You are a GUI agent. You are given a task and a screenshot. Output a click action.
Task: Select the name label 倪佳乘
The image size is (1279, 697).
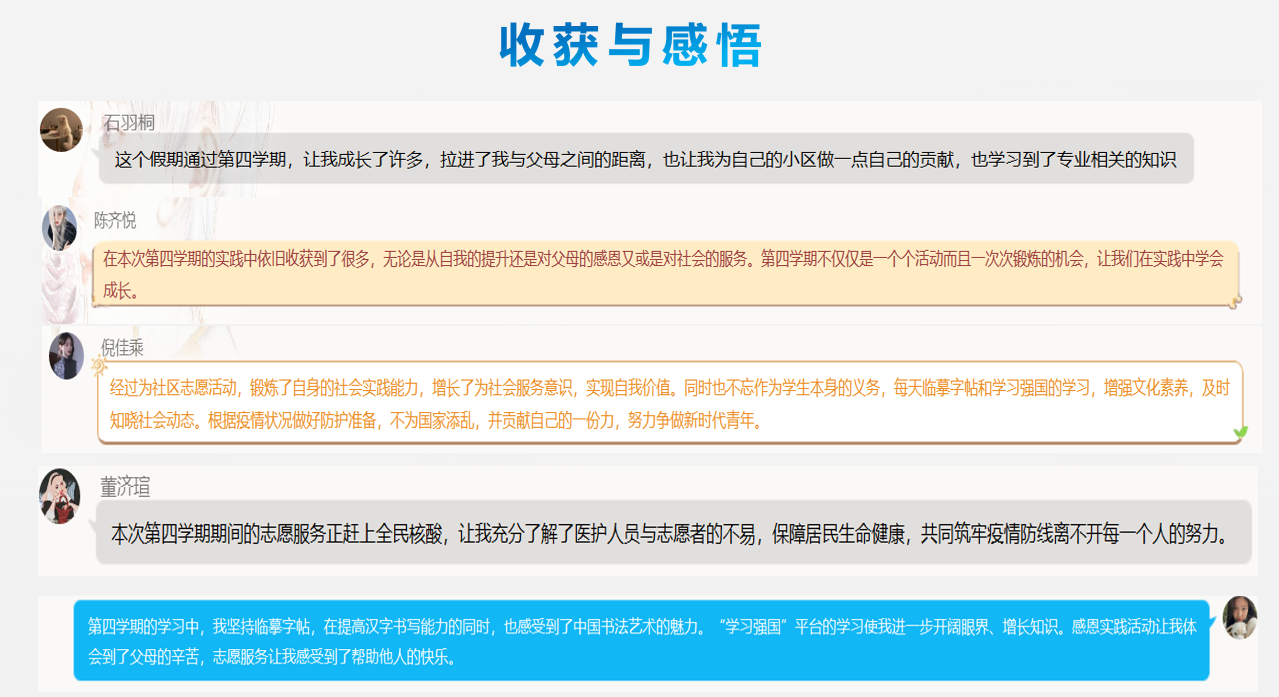(x=122, y=347)
